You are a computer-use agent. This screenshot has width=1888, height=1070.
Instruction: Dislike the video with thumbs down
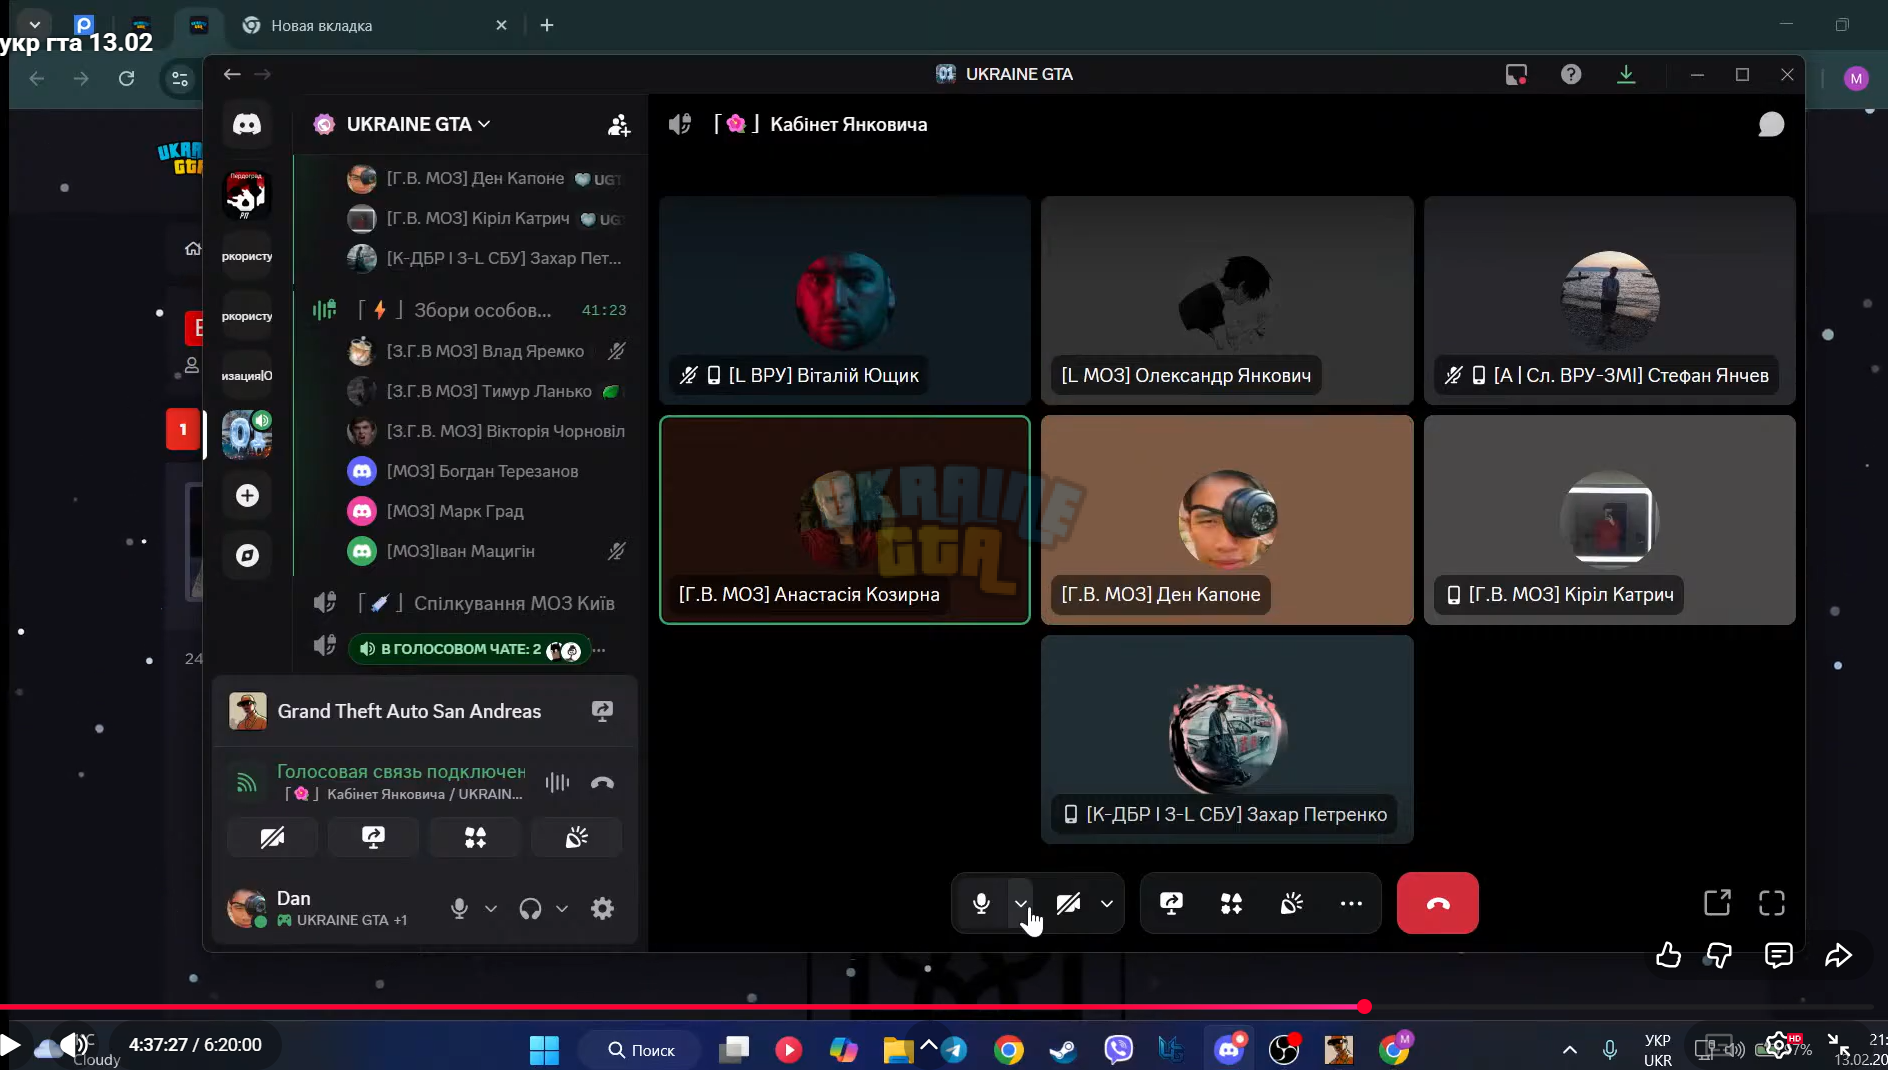tap(1719, 955)
